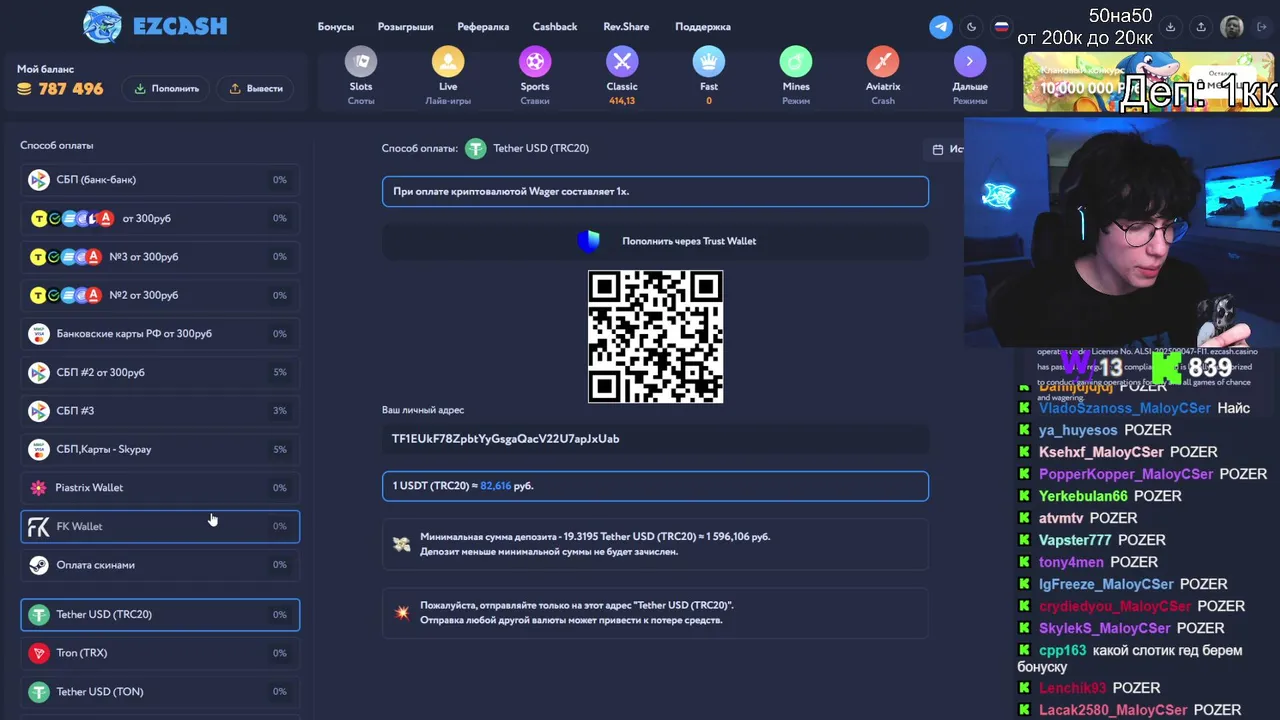Image resolution: width=1280 pixels, height=720 pixels.
Task: Open the Telegram channel icon
Action: point(941,27)
